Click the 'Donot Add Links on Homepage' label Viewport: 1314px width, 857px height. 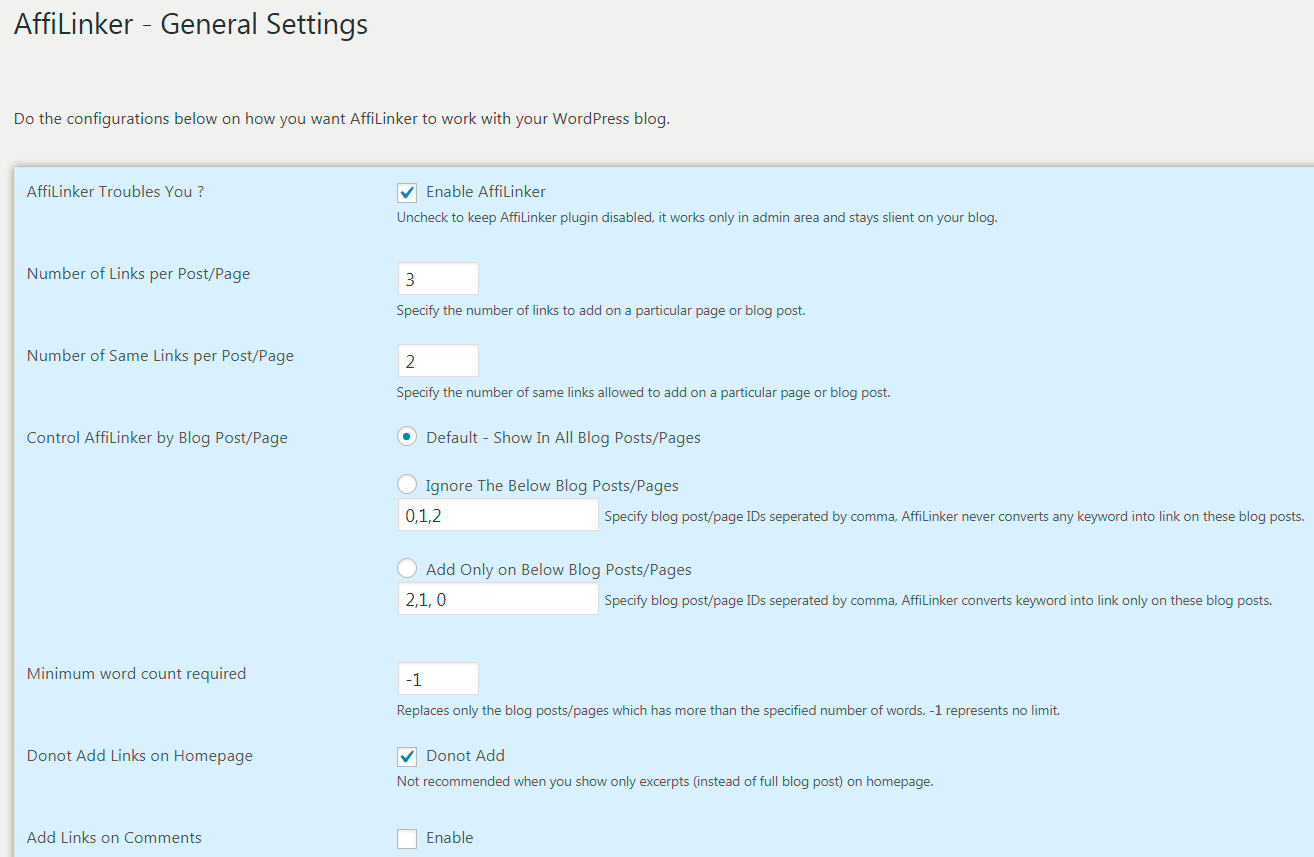pyautogui.click(x=140, y=756)
